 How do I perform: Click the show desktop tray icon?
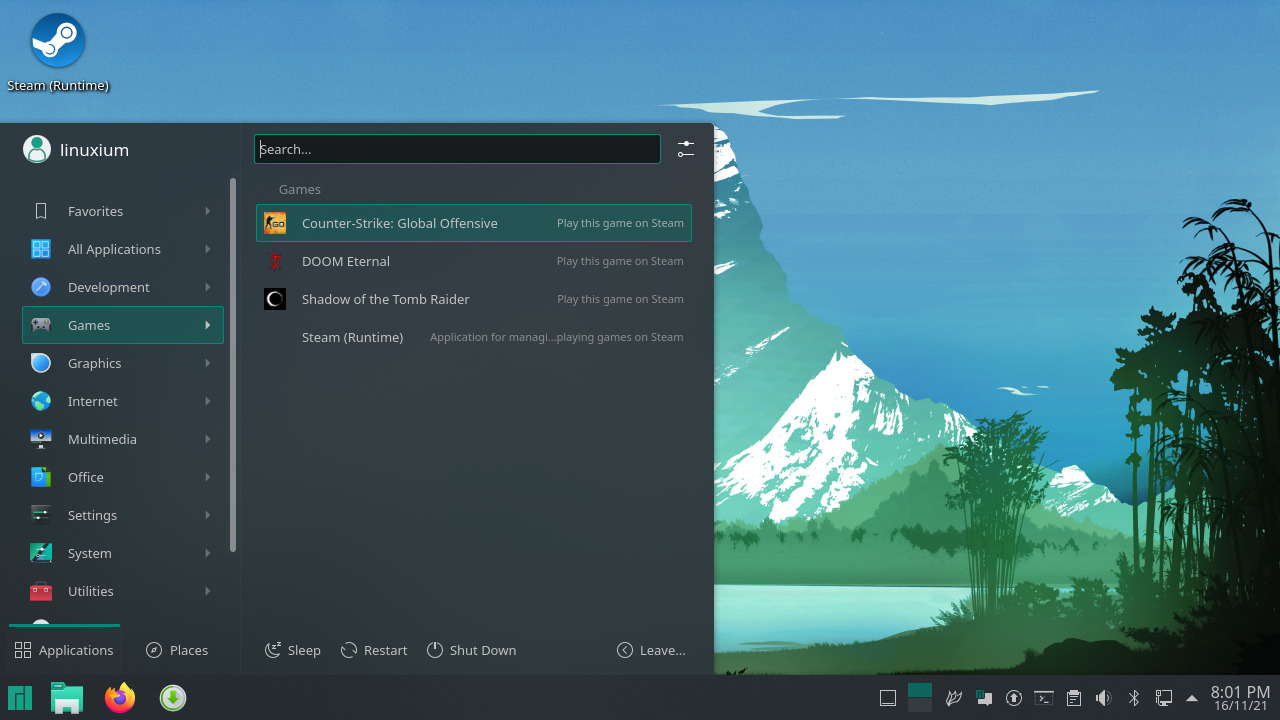pos(887,698)
